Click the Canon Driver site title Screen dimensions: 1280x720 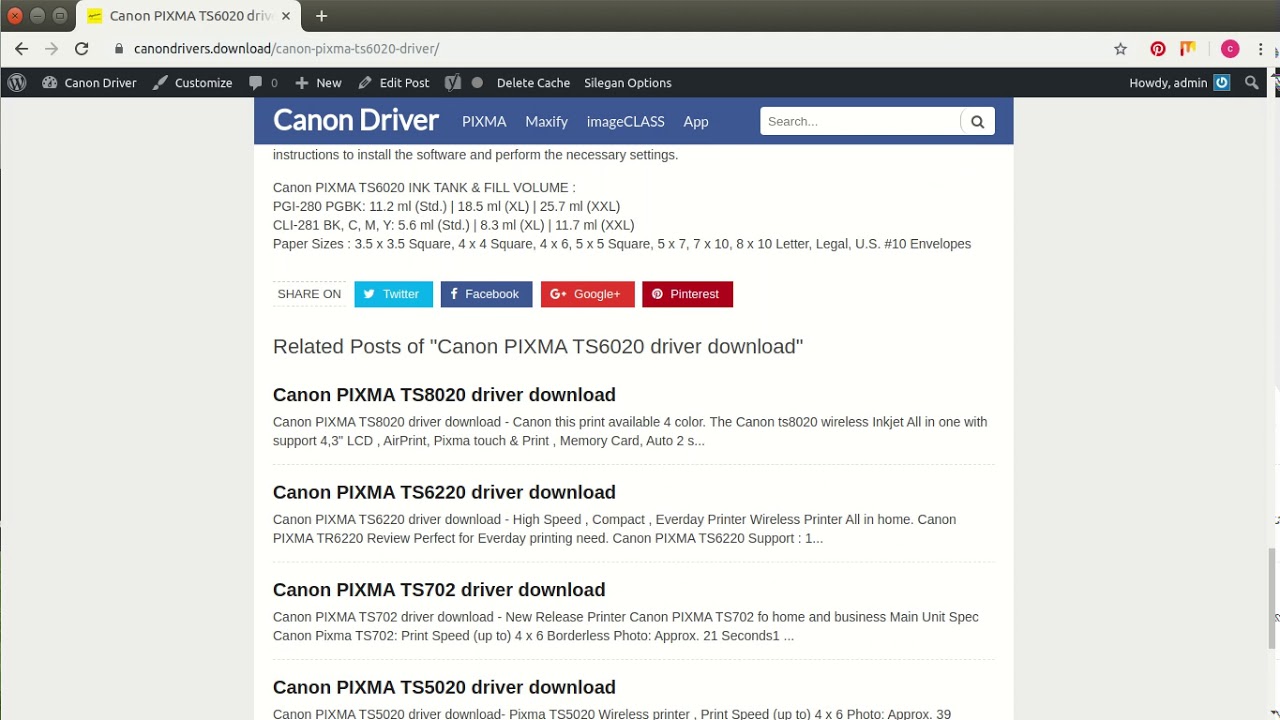[356, 120]
